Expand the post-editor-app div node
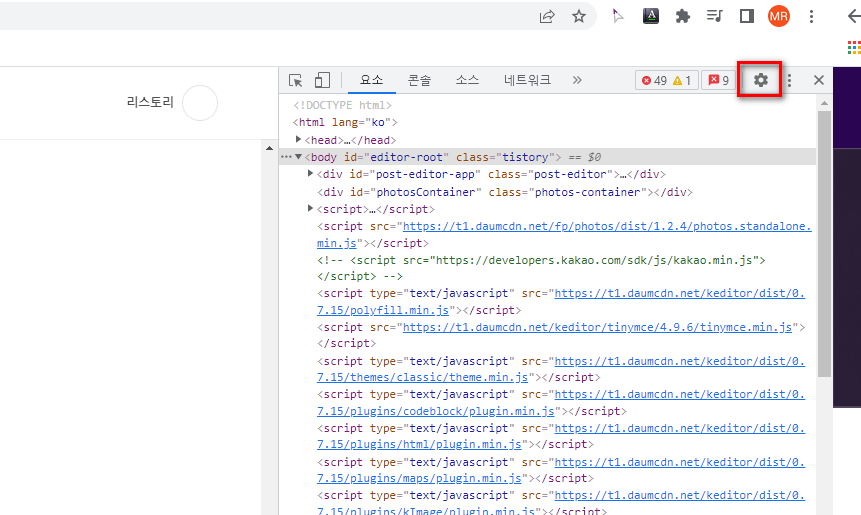 point(310,173)
